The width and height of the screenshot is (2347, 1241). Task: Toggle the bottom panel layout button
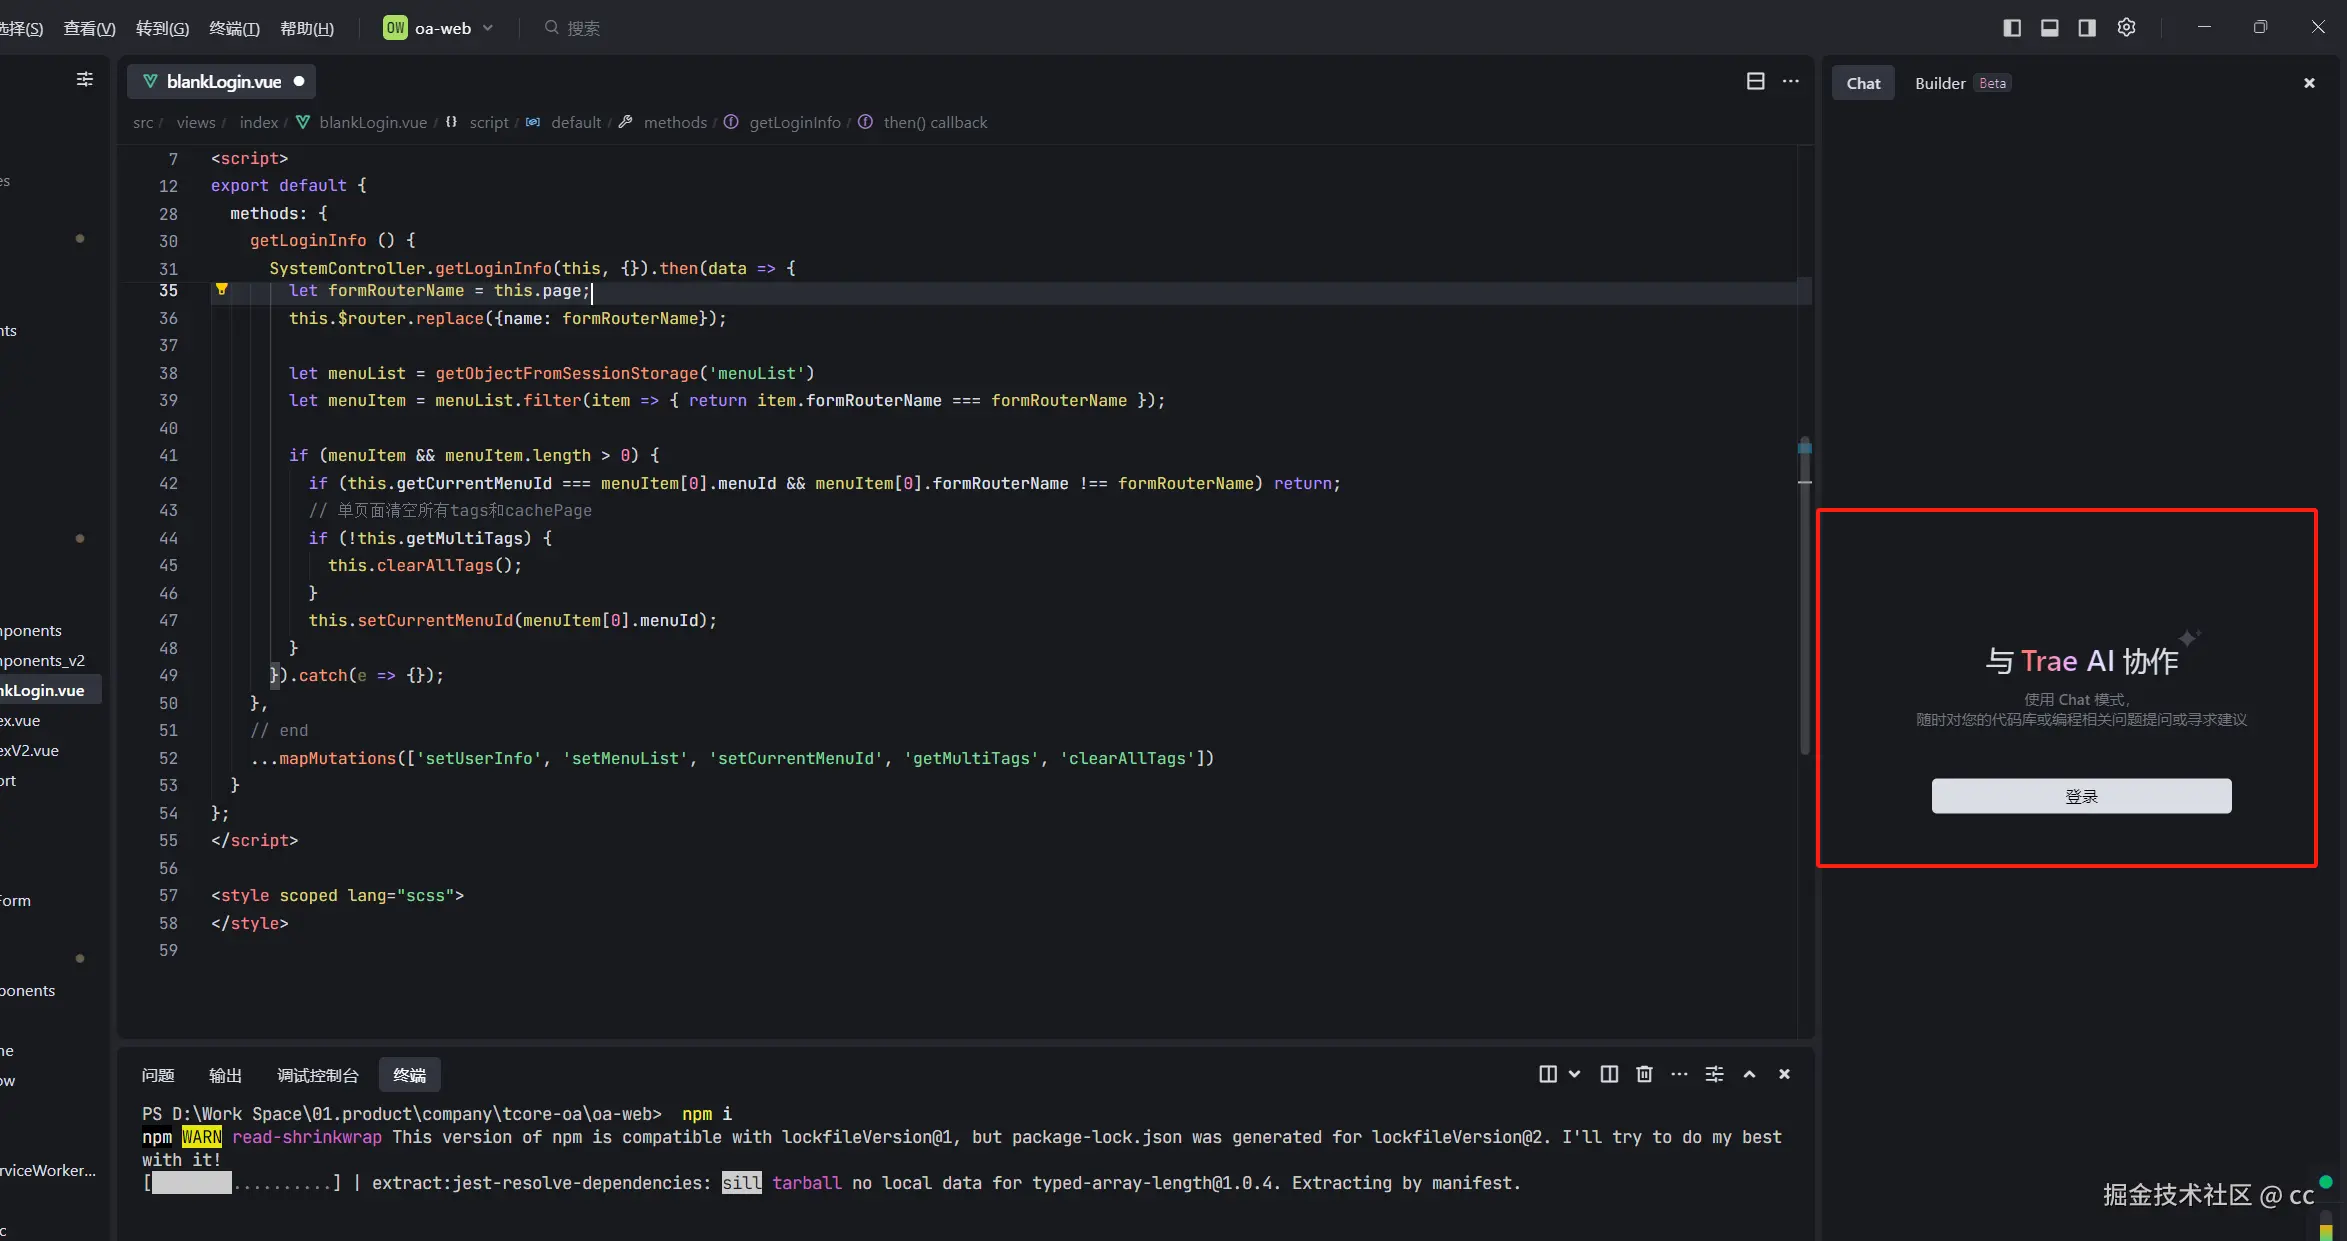point(2049,28)
